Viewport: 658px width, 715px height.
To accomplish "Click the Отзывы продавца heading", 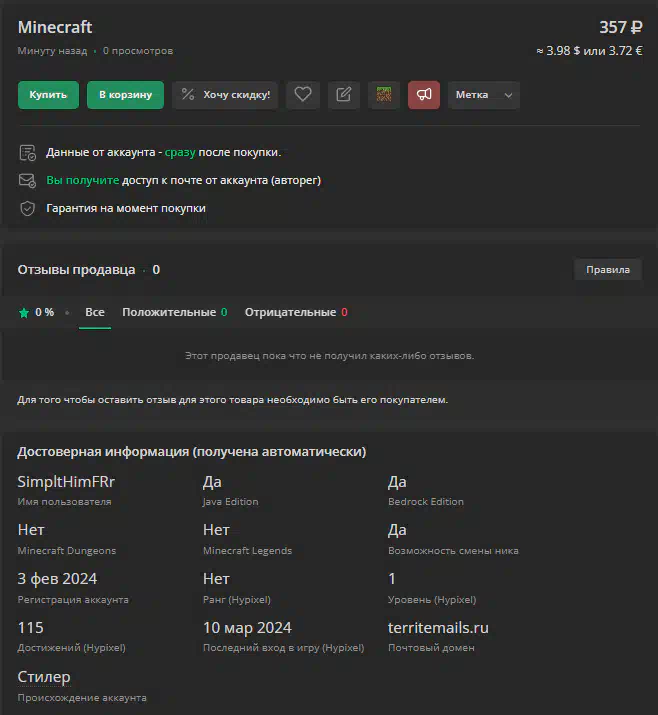I will 77,270.
